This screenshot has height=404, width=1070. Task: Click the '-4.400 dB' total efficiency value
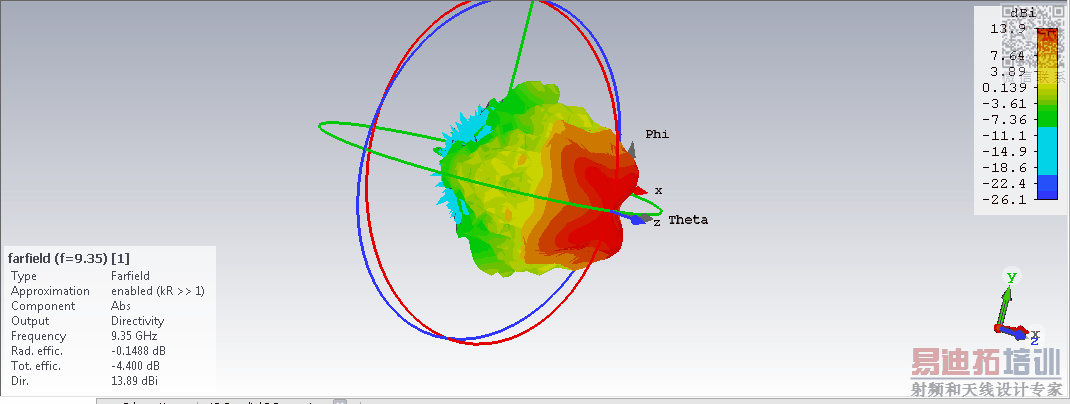coord(136,366)
